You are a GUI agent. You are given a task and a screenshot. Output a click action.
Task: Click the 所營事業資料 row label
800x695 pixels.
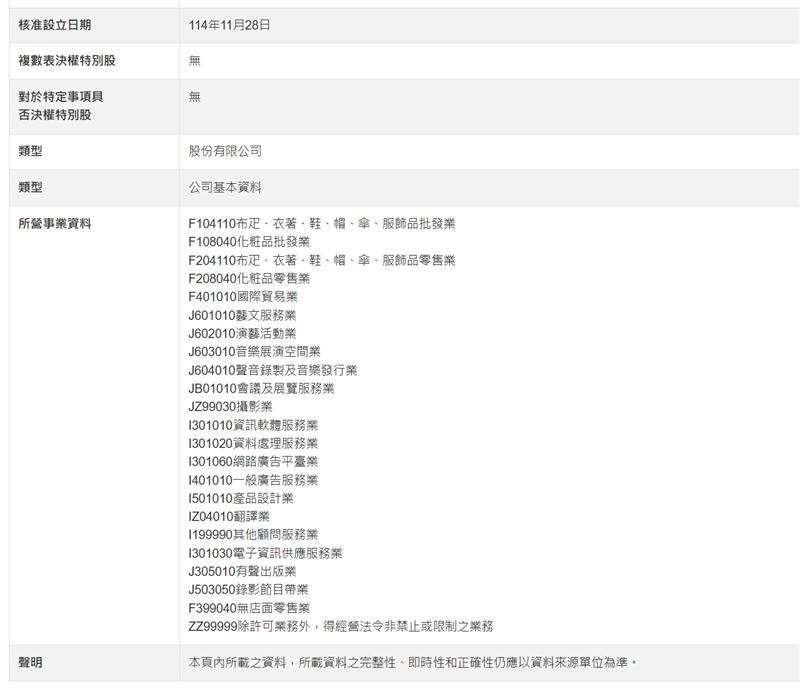click(55, 224)
